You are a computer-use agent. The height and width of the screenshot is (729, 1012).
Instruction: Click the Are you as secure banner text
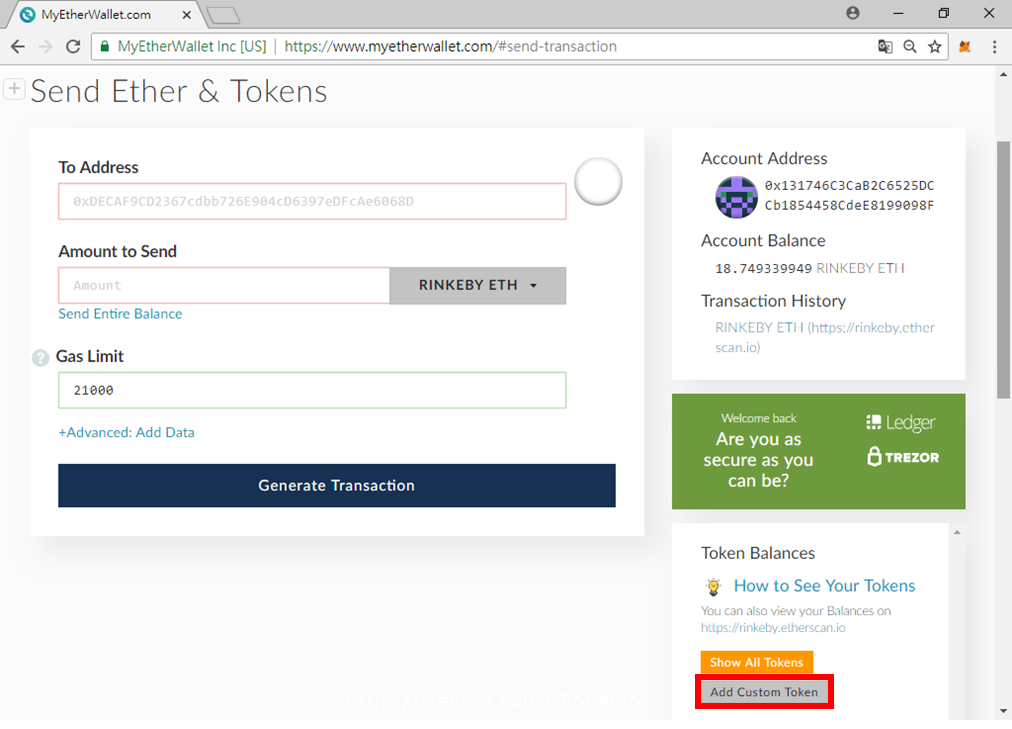click(758, 459)
